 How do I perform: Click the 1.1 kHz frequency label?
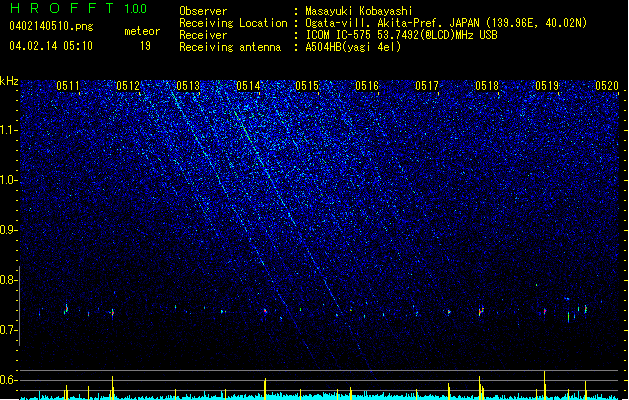(8, 130)
